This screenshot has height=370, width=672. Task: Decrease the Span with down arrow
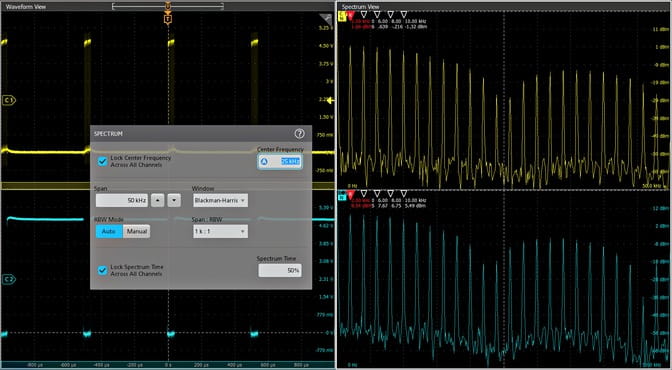174,200
